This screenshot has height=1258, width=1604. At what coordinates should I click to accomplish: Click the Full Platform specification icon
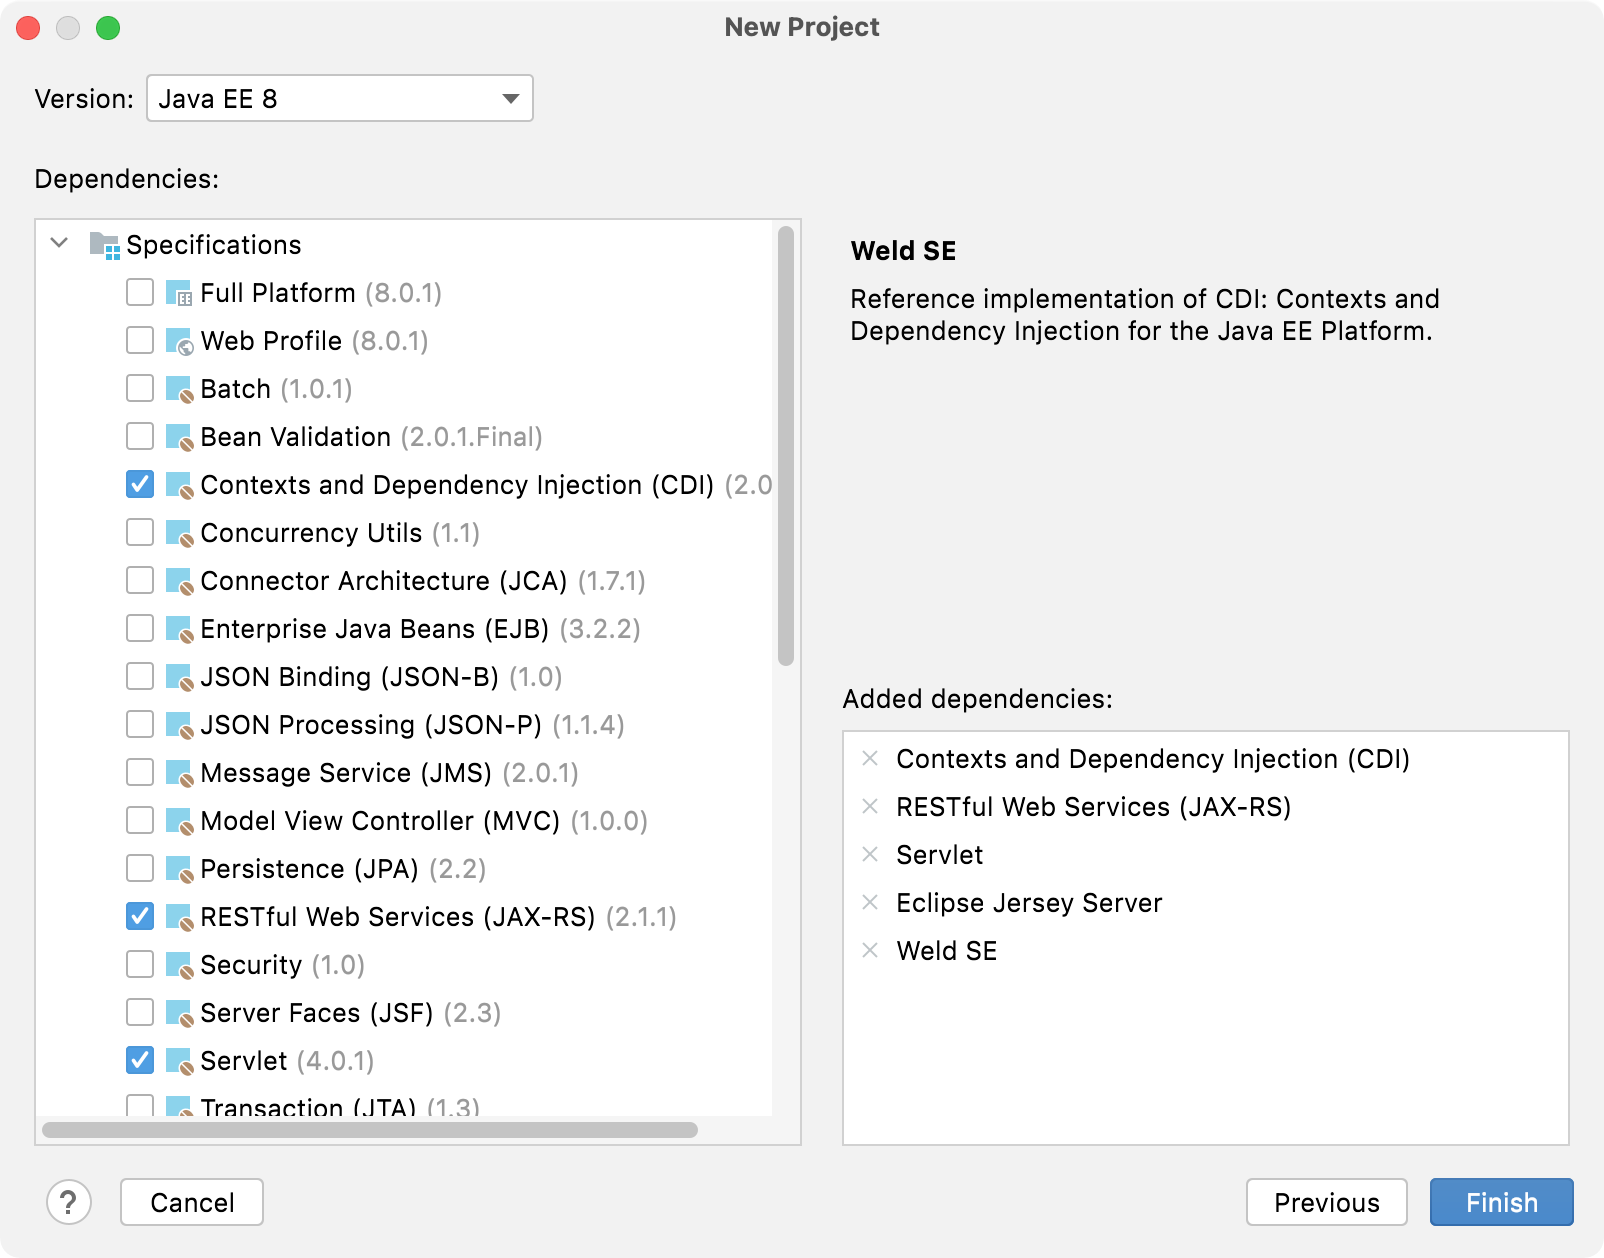tap(178, 293)
